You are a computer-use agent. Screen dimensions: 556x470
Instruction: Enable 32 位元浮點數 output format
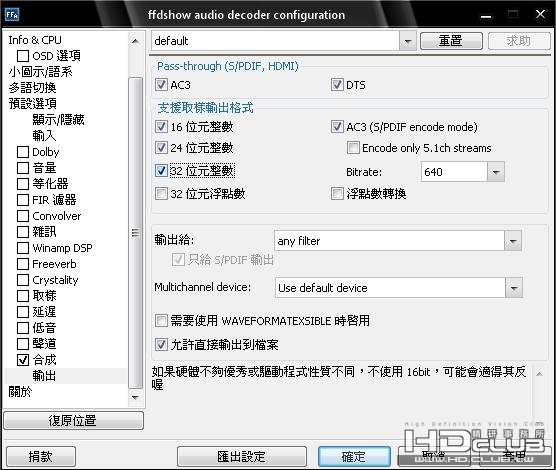click(x=161, y=194)
